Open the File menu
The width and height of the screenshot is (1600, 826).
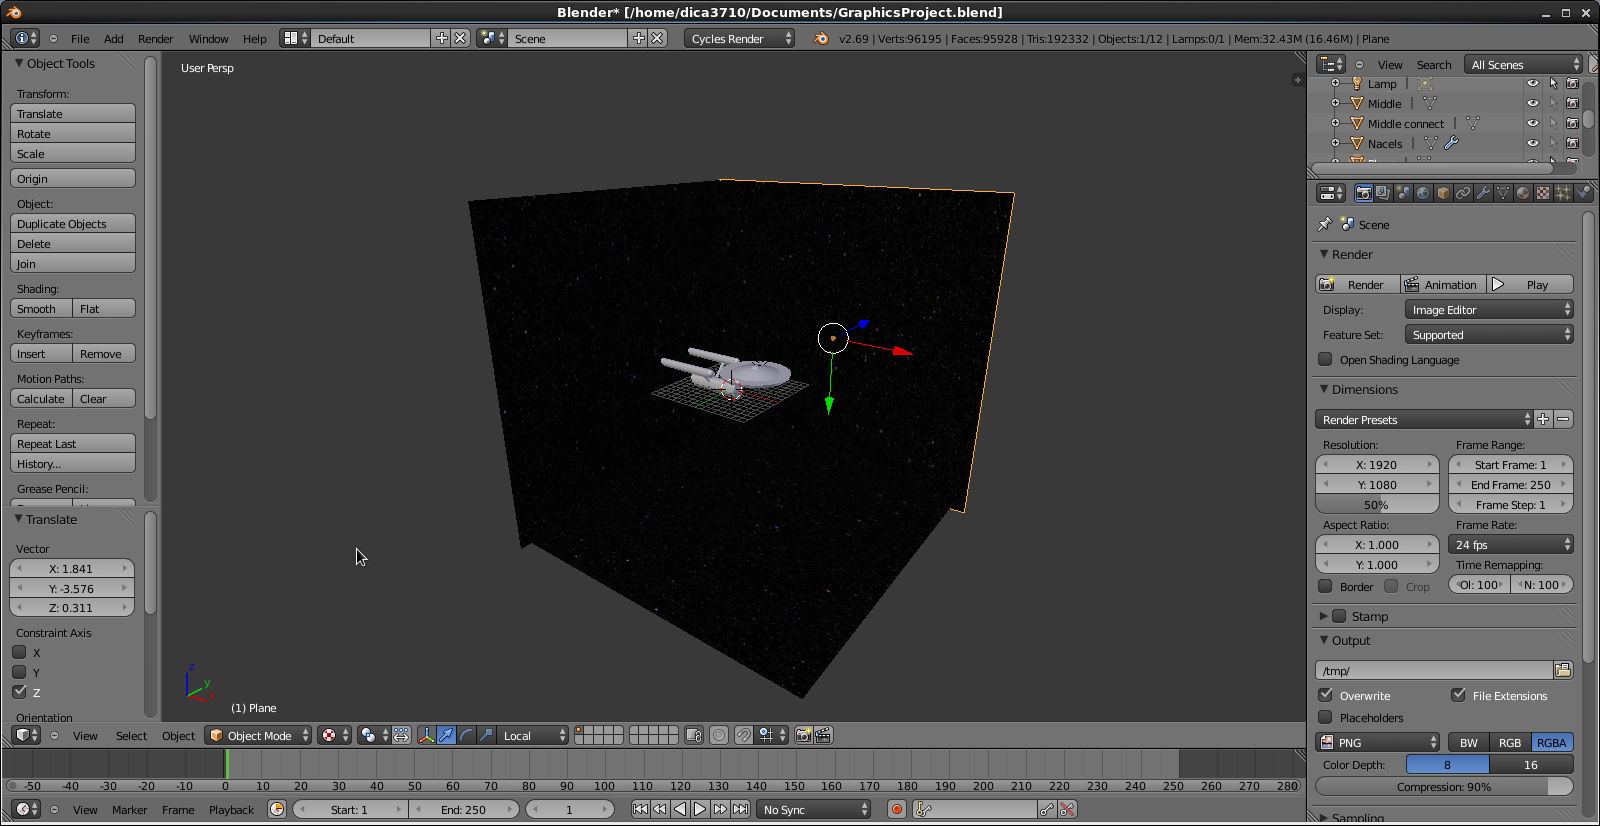[80, 39]
